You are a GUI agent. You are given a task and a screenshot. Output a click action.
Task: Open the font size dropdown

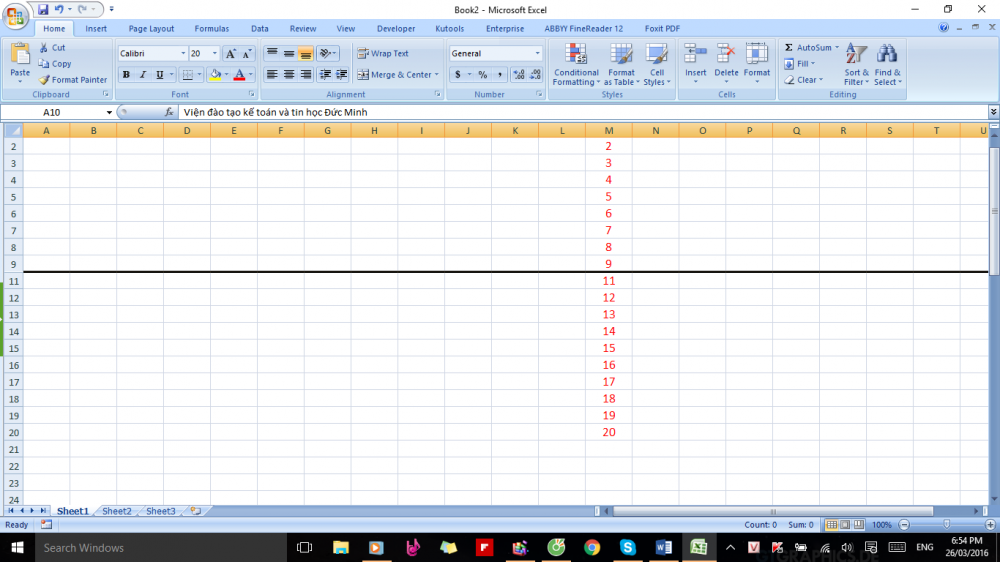214,54
